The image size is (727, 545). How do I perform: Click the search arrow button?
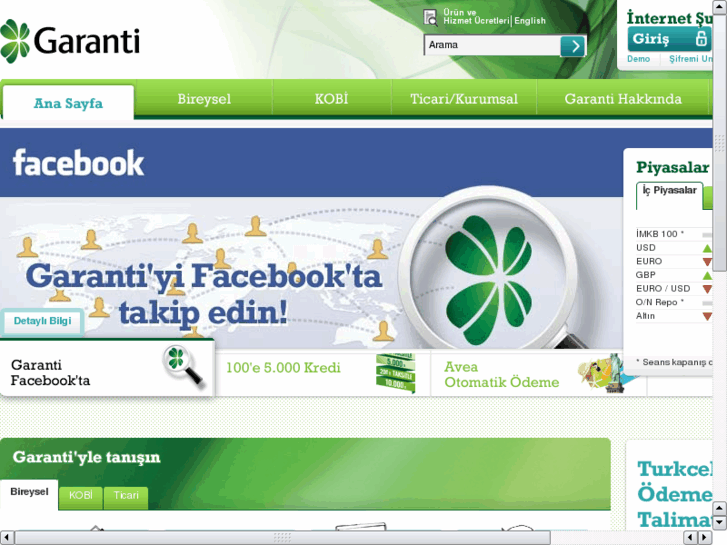click(x=573, y=45)
